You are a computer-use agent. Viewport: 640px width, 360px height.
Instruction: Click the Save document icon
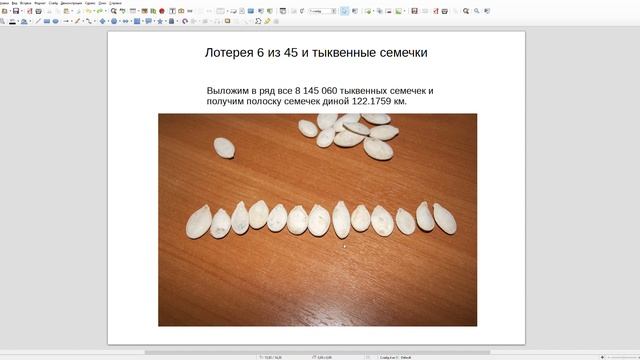click(16, 11)
